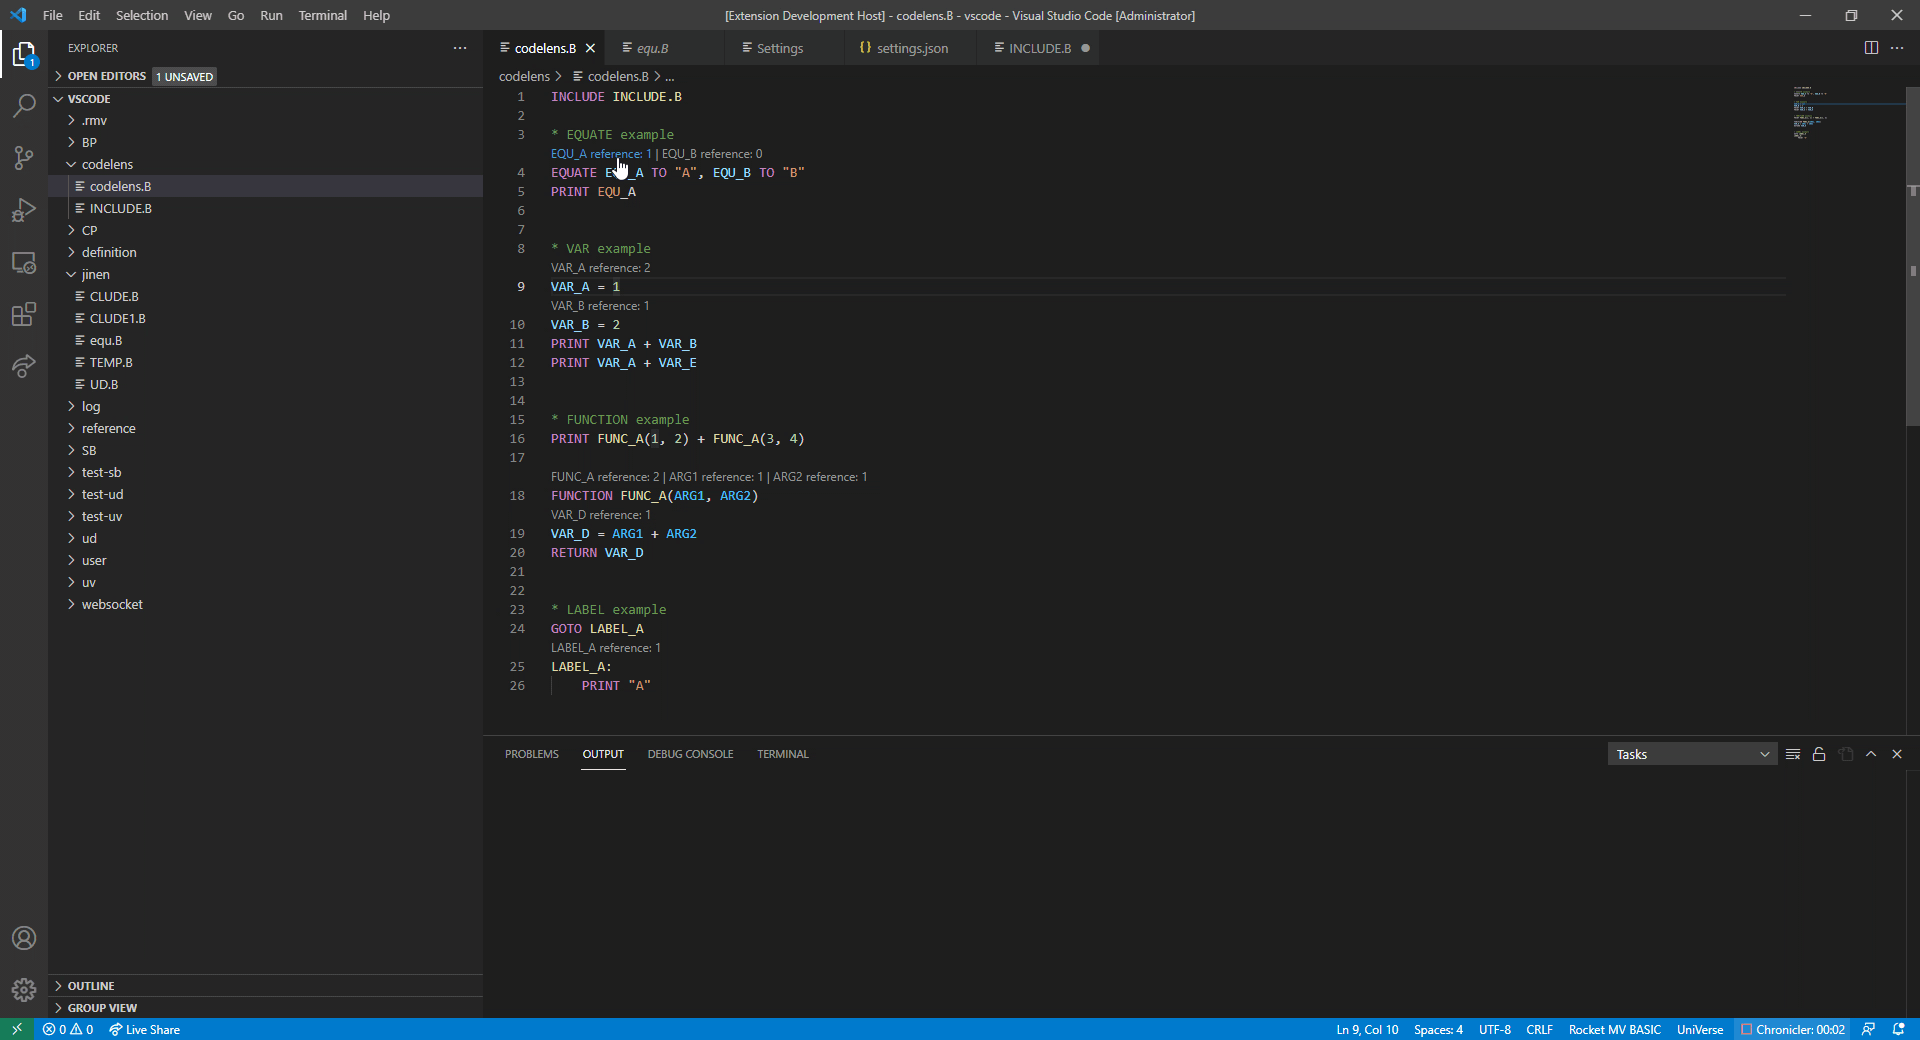Split the editor using the split icon

1871,47
